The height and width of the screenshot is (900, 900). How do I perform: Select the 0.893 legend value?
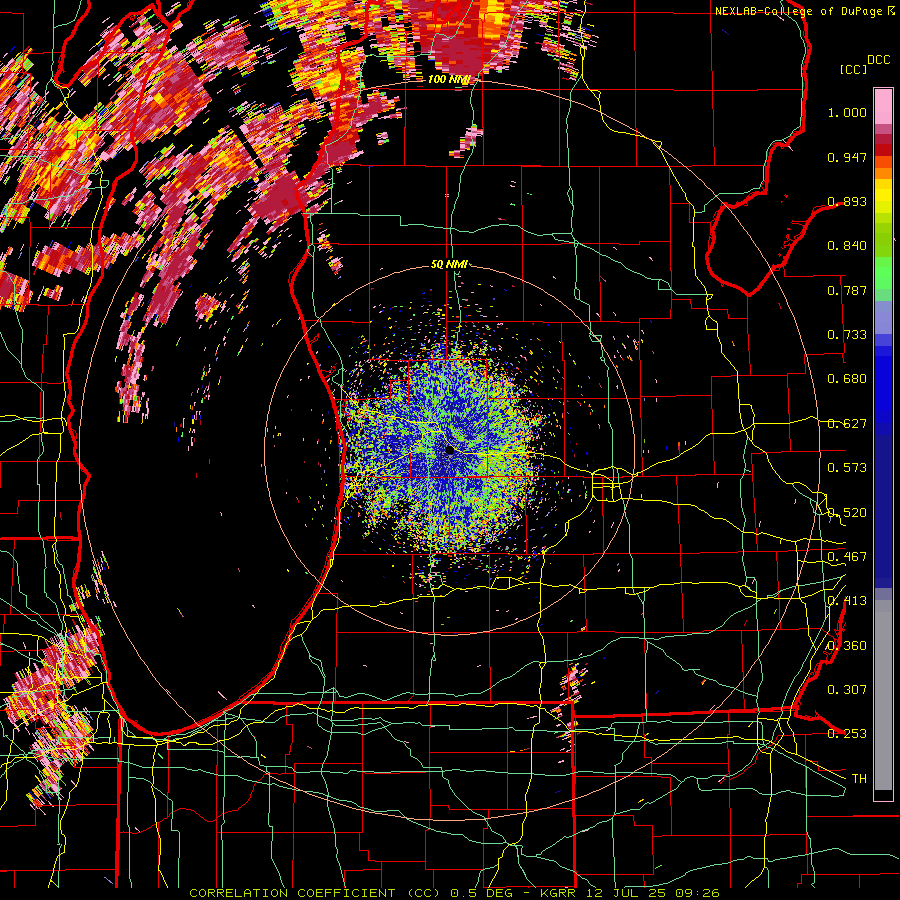coord(847,201)
